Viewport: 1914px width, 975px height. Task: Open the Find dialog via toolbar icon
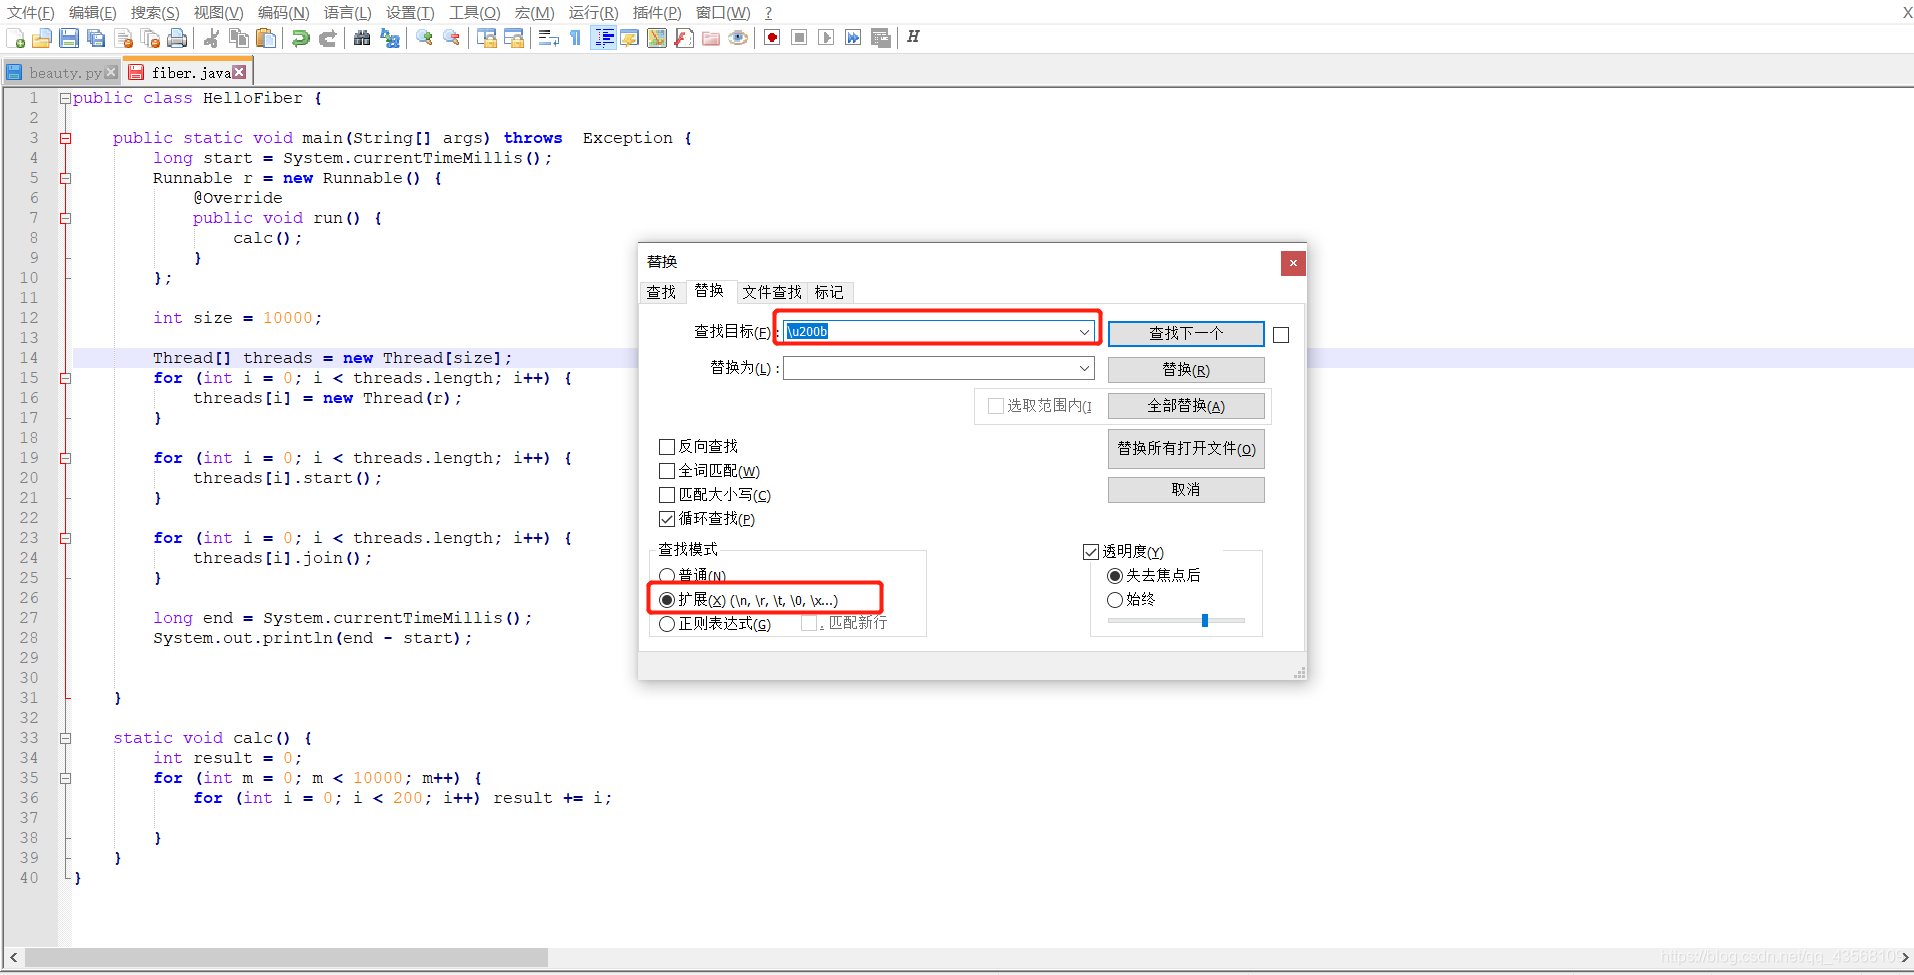click(362, 37)
